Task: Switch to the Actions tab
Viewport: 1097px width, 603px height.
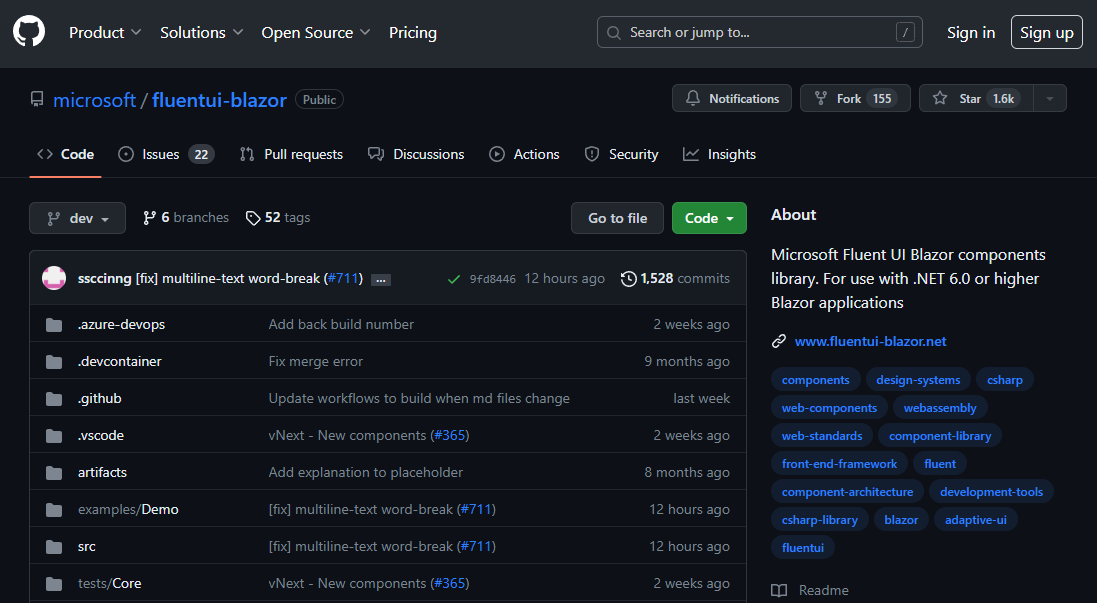Action: click(524, 155)
